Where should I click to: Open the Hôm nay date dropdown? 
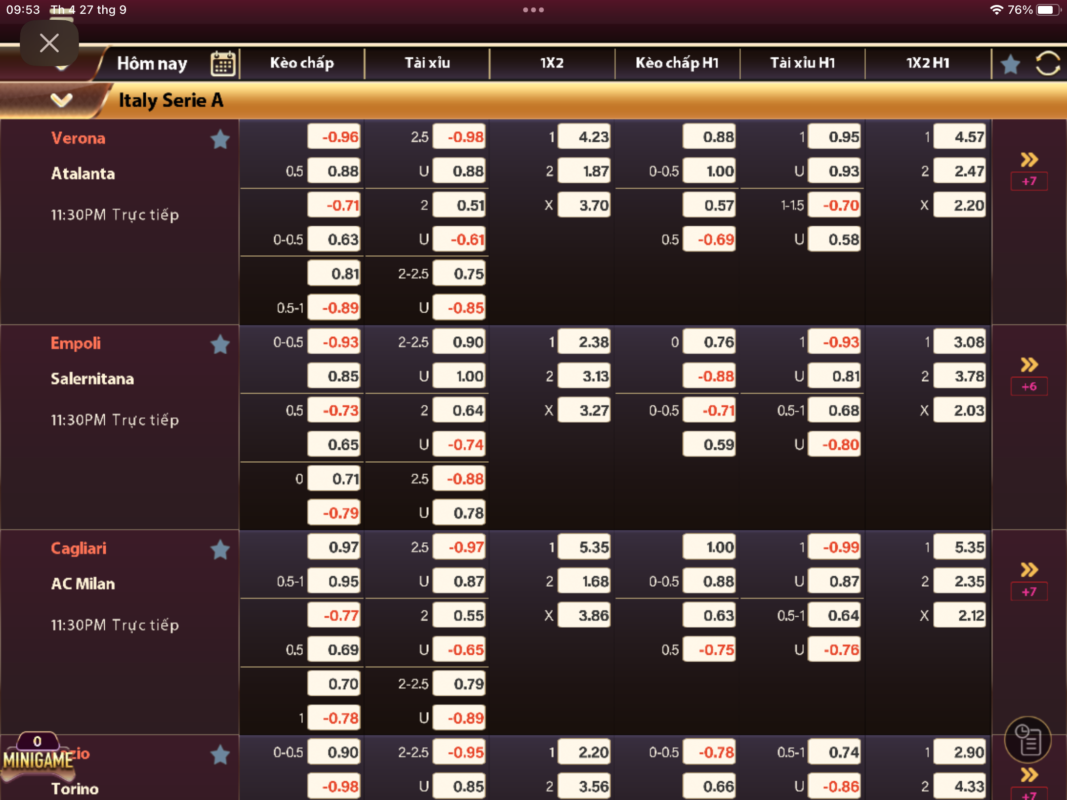coord(150,64)
